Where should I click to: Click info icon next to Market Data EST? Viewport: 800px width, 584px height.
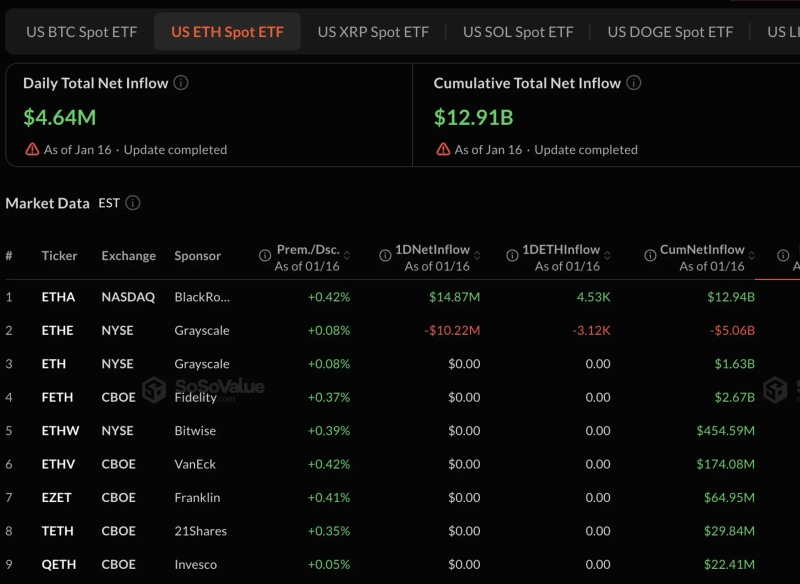point(133,203)
